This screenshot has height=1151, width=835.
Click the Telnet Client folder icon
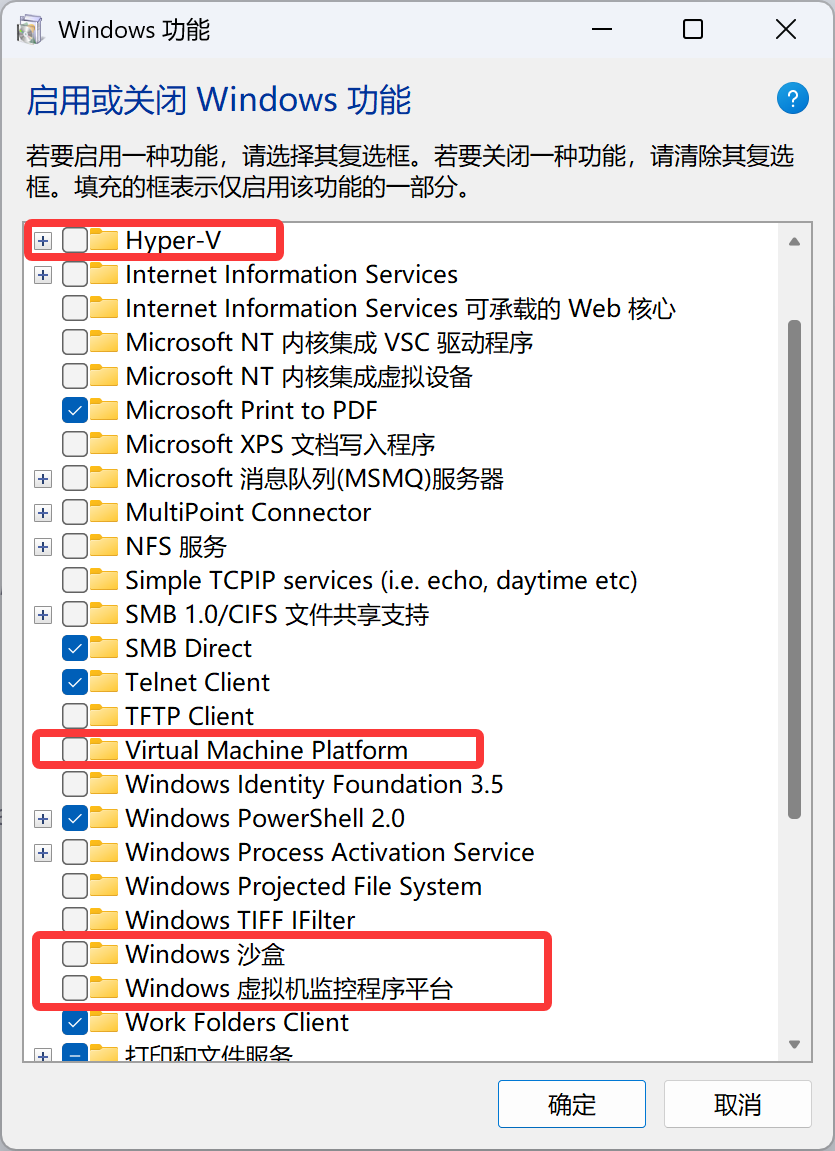[103, 682]
